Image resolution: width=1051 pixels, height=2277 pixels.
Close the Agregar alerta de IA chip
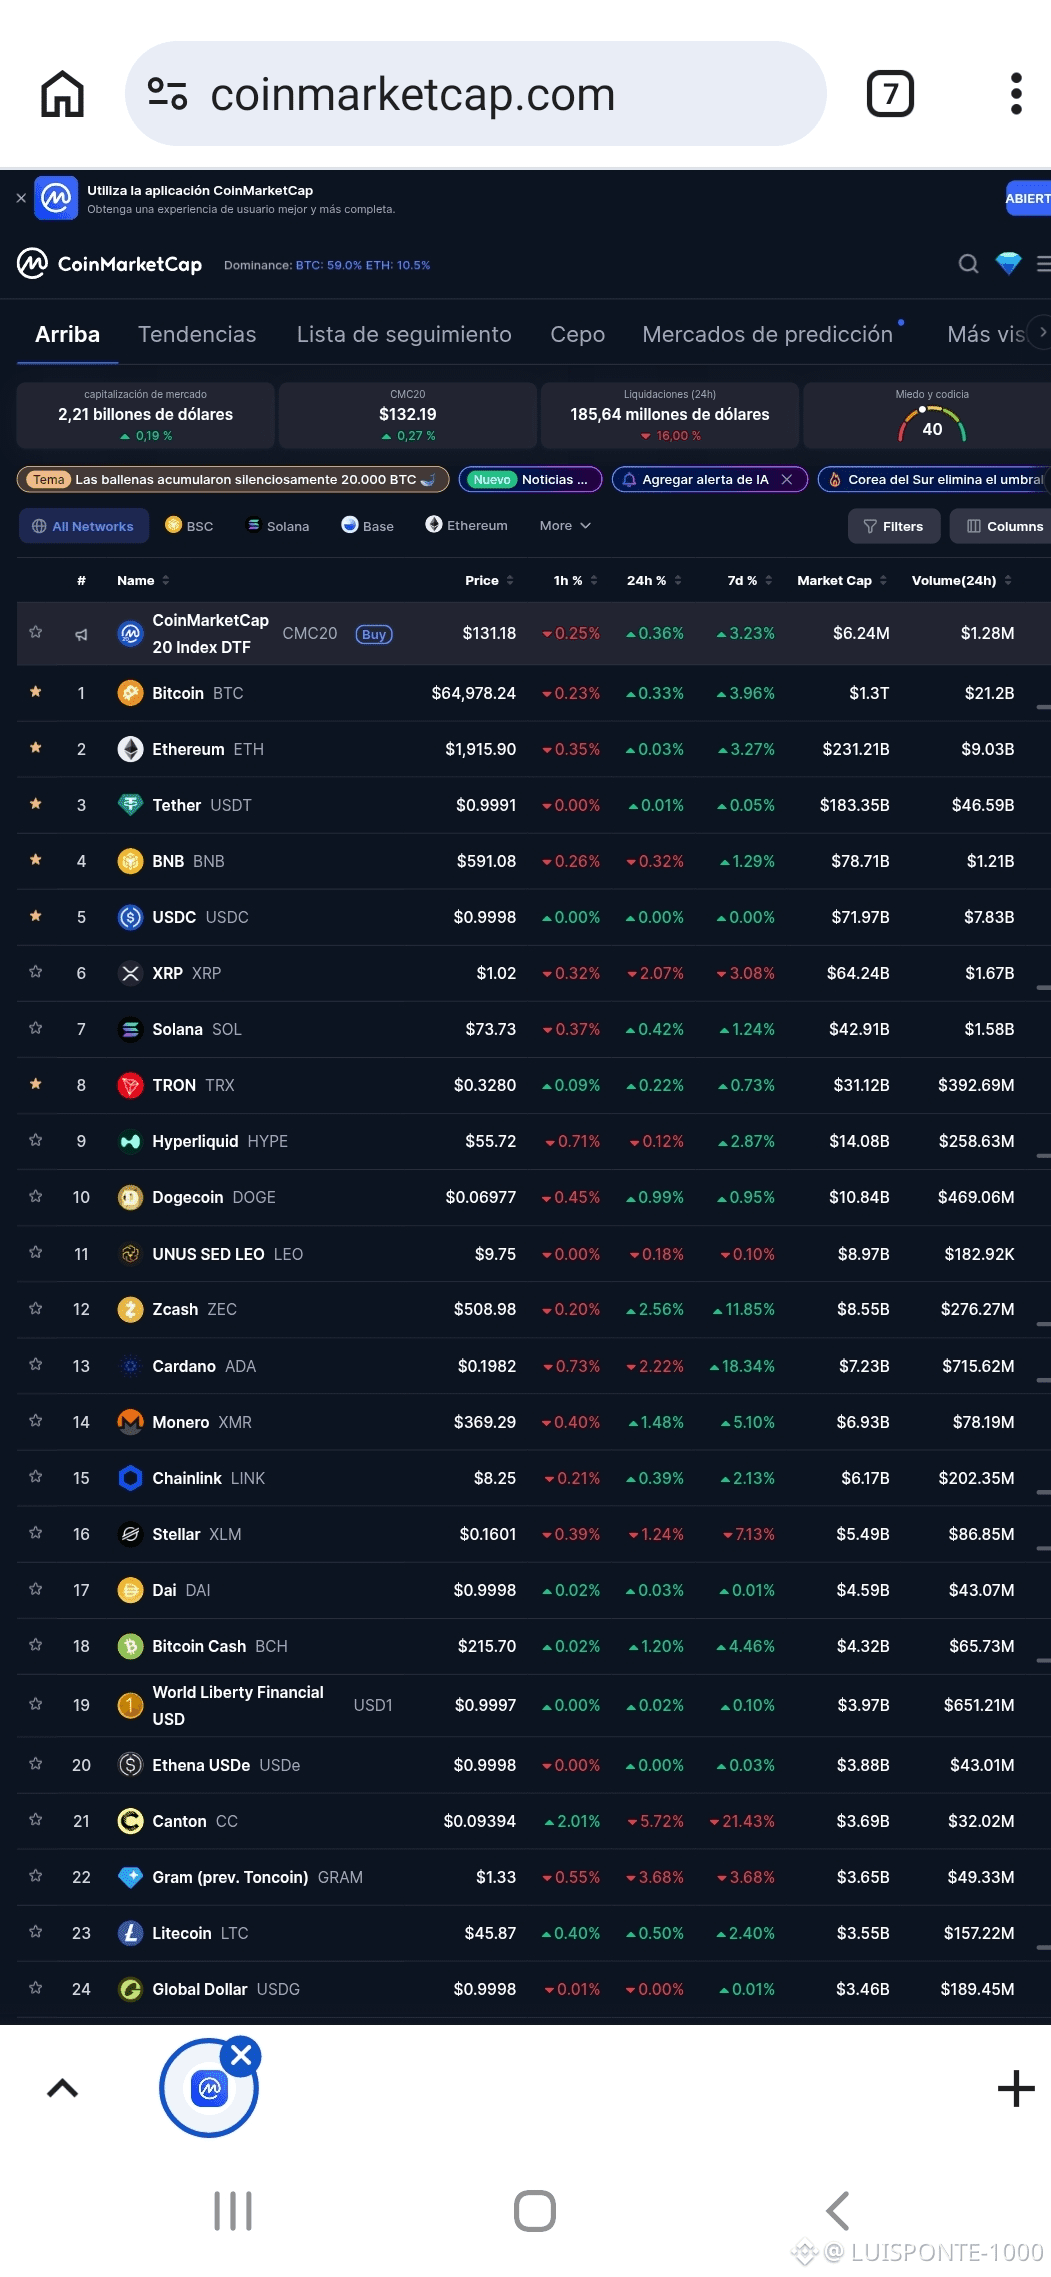pyautogui.click(x=787, y=480)
